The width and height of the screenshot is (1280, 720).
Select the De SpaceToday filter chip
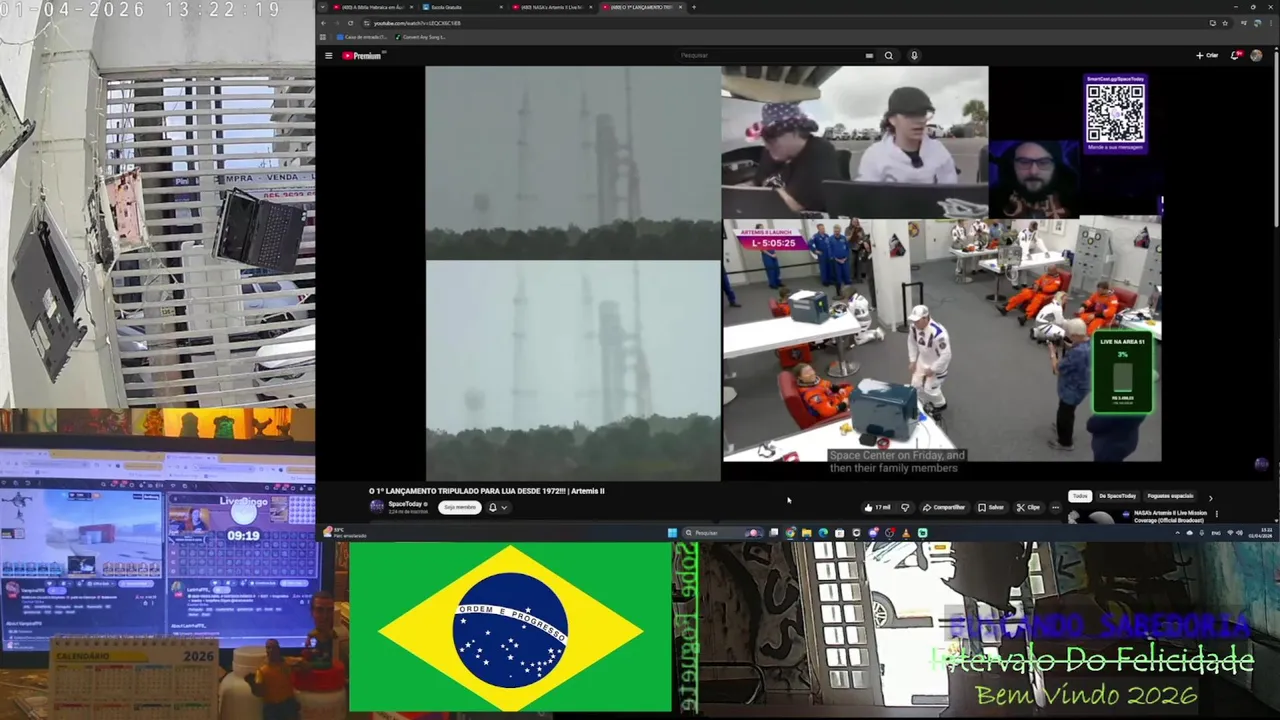click(x=1117, y=496)
